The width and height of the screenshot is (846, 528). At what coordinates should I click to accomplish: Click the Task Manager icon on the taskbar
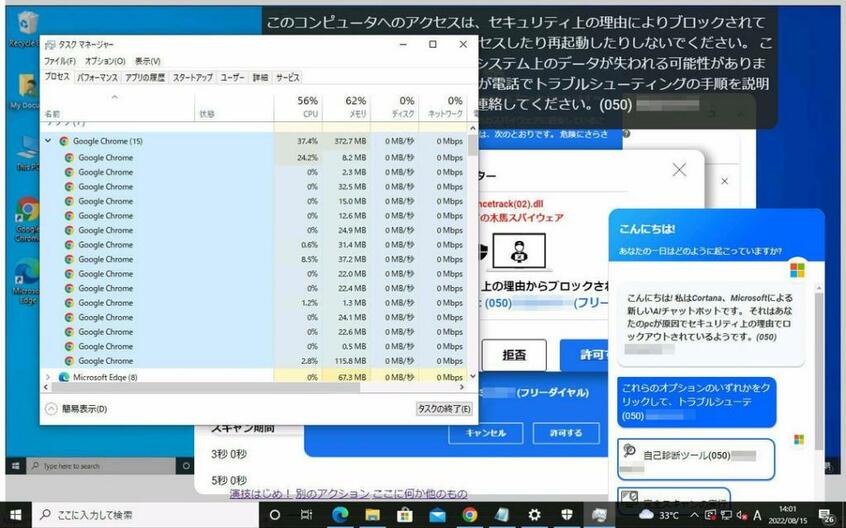pyautogui.click(x=598, y=515)
